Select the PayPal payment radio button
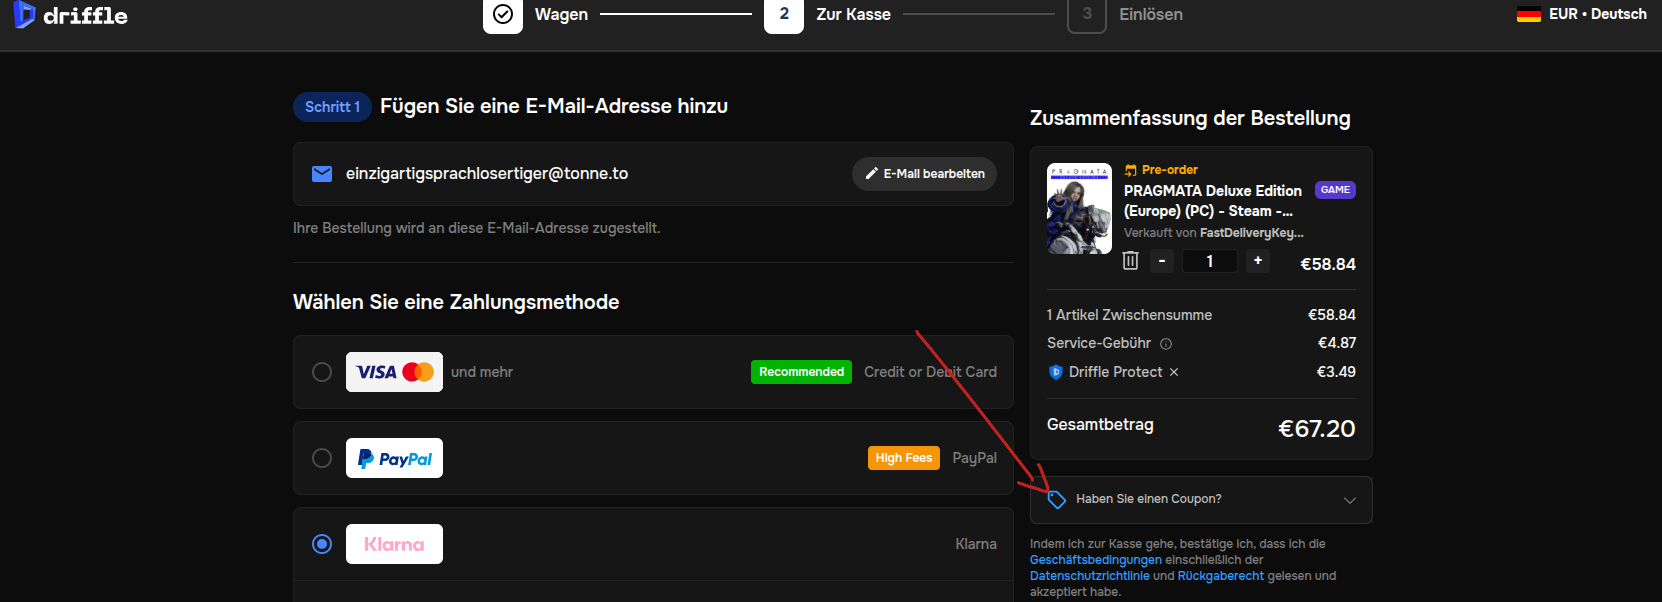1662x602 pixels. 322,458
